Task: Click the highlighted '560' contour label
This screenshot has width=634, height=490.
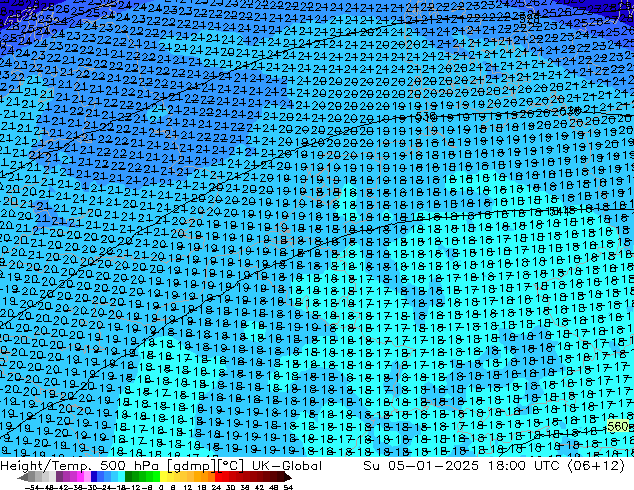Action: (x=620, y=426)
